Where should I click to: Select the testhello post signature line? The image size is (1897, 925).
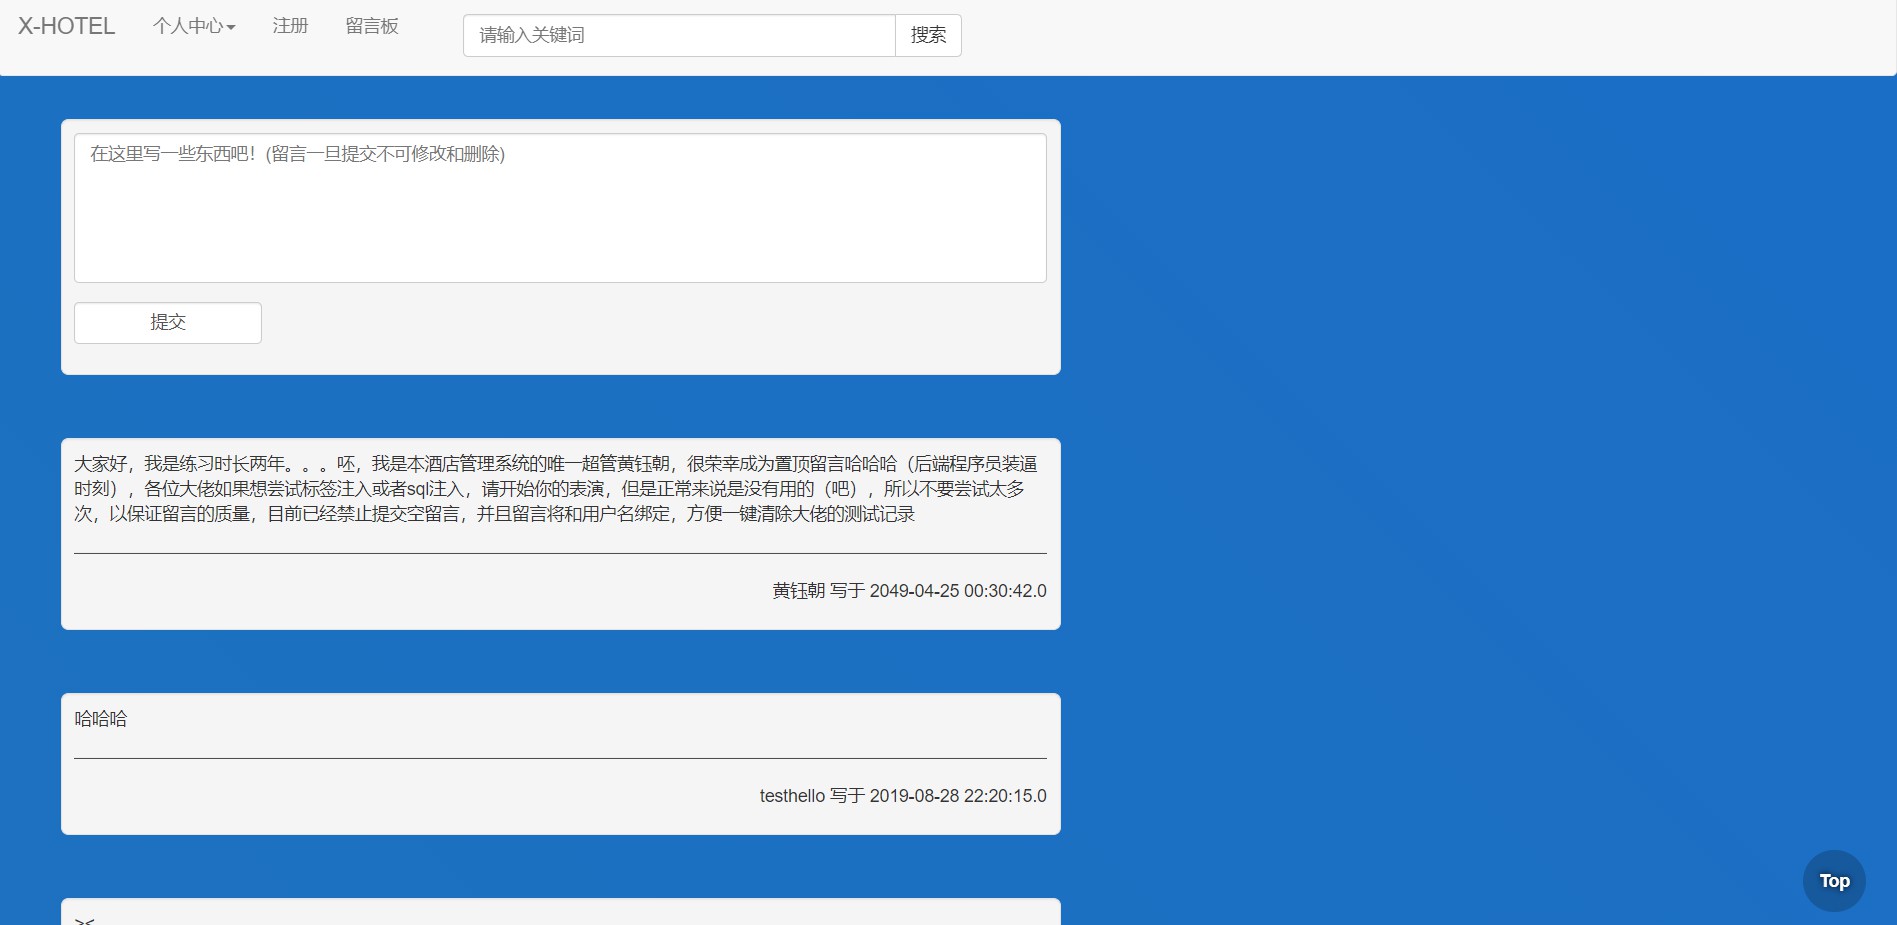903,796
